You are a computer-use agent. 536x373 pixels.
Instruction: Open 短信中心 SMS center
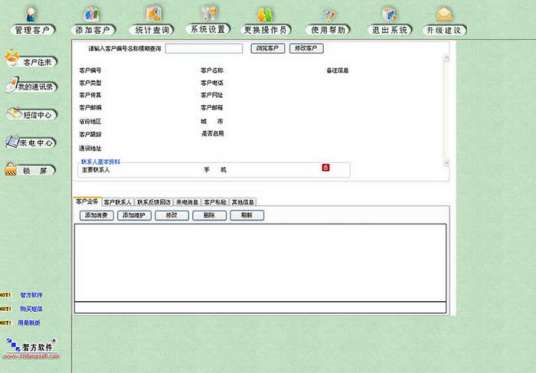tap(32, 114)
